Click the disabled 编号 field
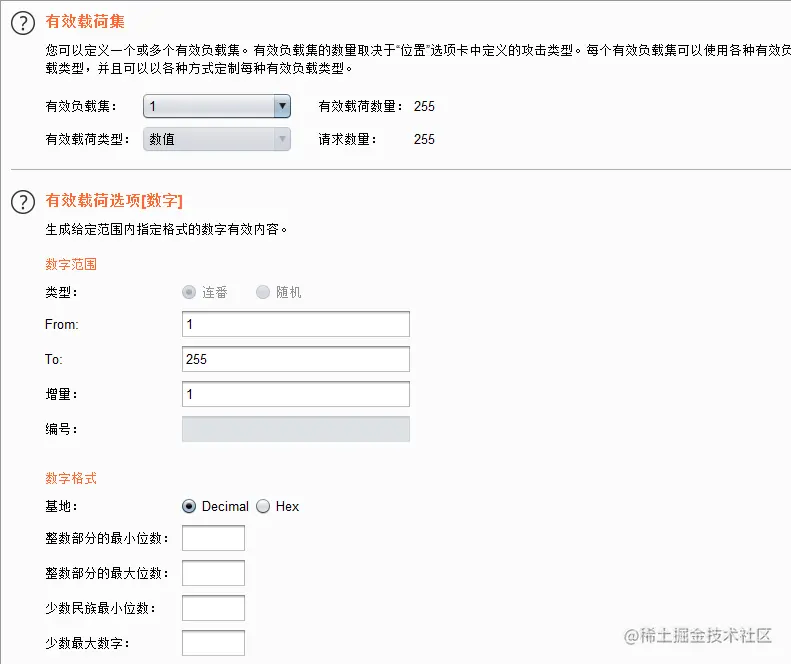 tap(296, 429)
